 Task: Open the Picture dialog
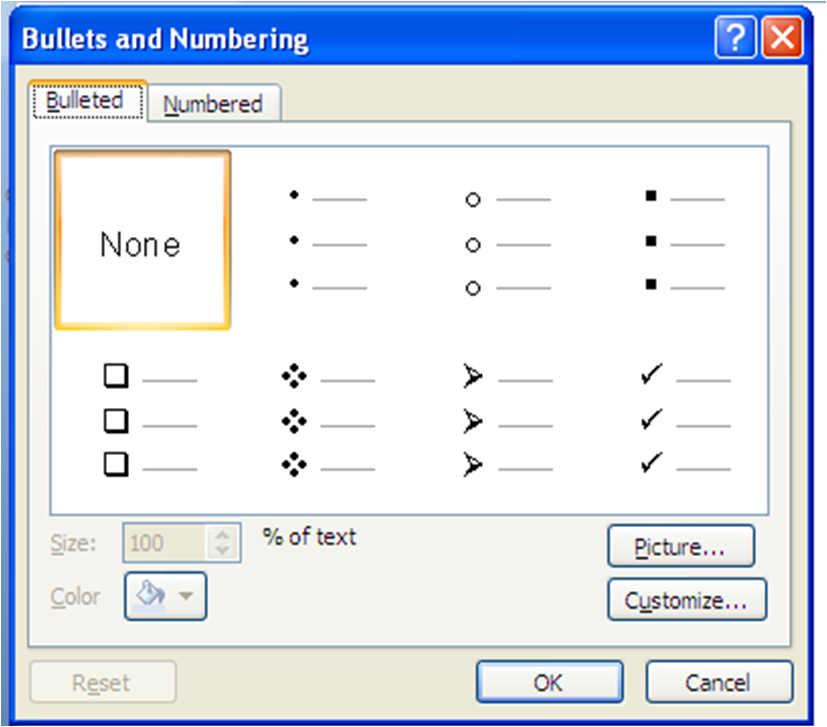tap(680, 546)
